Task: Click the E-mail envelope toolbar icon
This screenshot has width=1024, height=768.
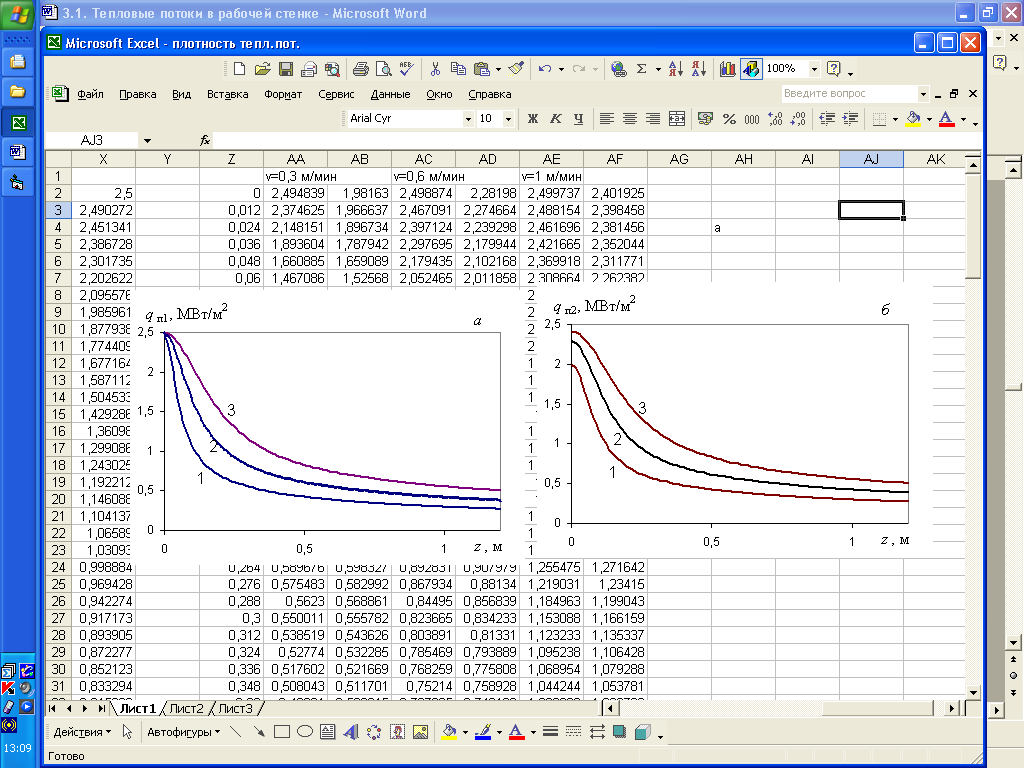Action: coord(309,69)
